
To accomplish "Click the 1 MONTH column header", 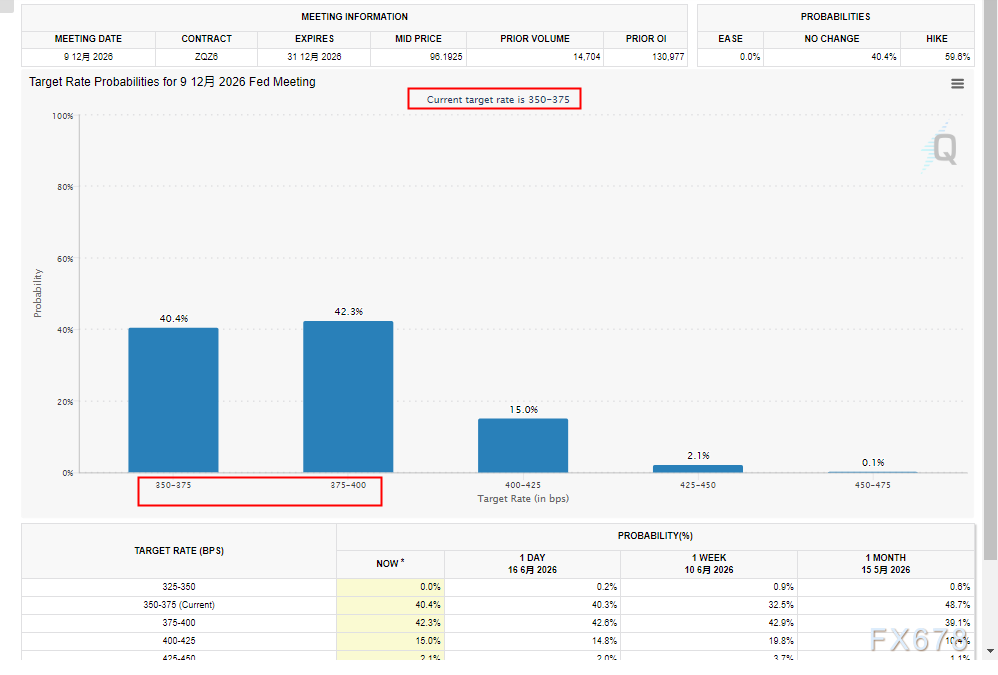I will 885,564.
